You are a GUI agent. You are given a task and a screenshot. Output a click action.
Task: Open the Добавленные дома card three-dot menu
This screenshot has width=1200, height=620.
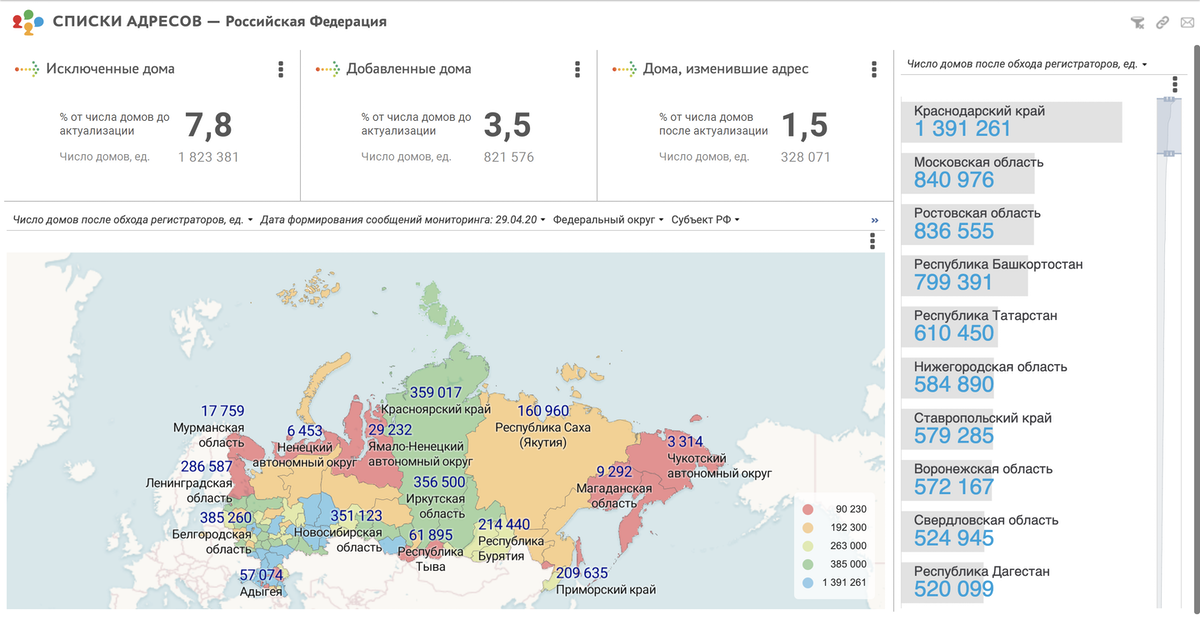pyautogui.click(x=577, y=69)
